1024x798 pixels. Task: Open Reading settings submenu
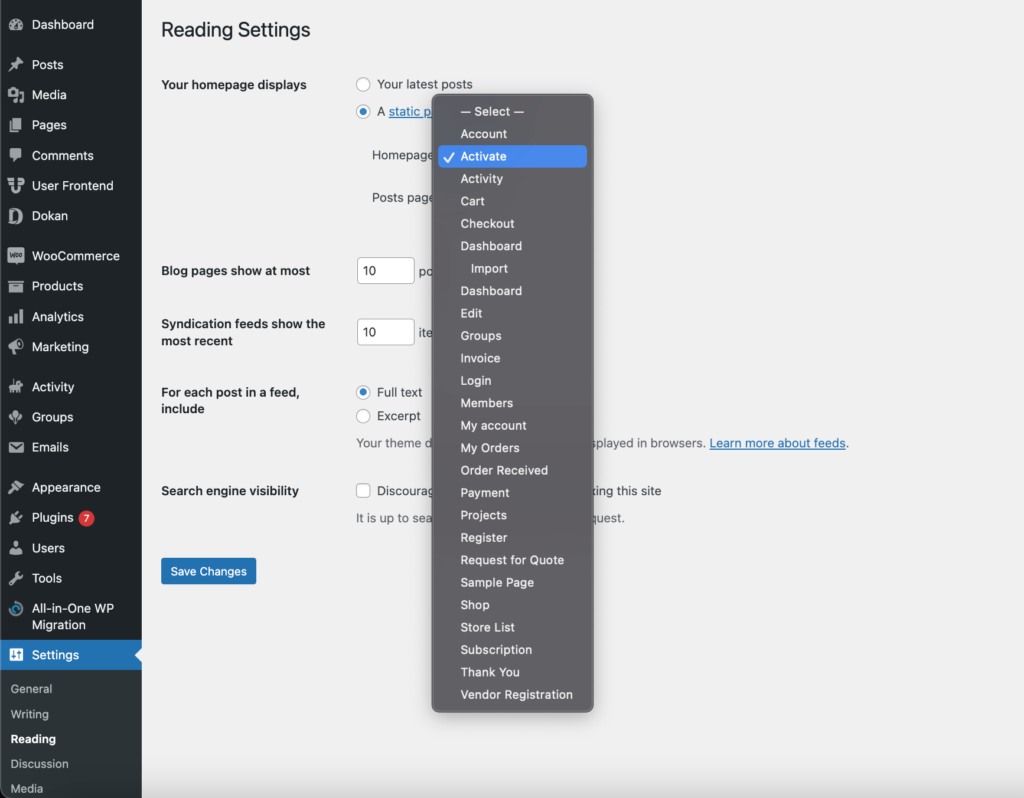pos(33,739)
